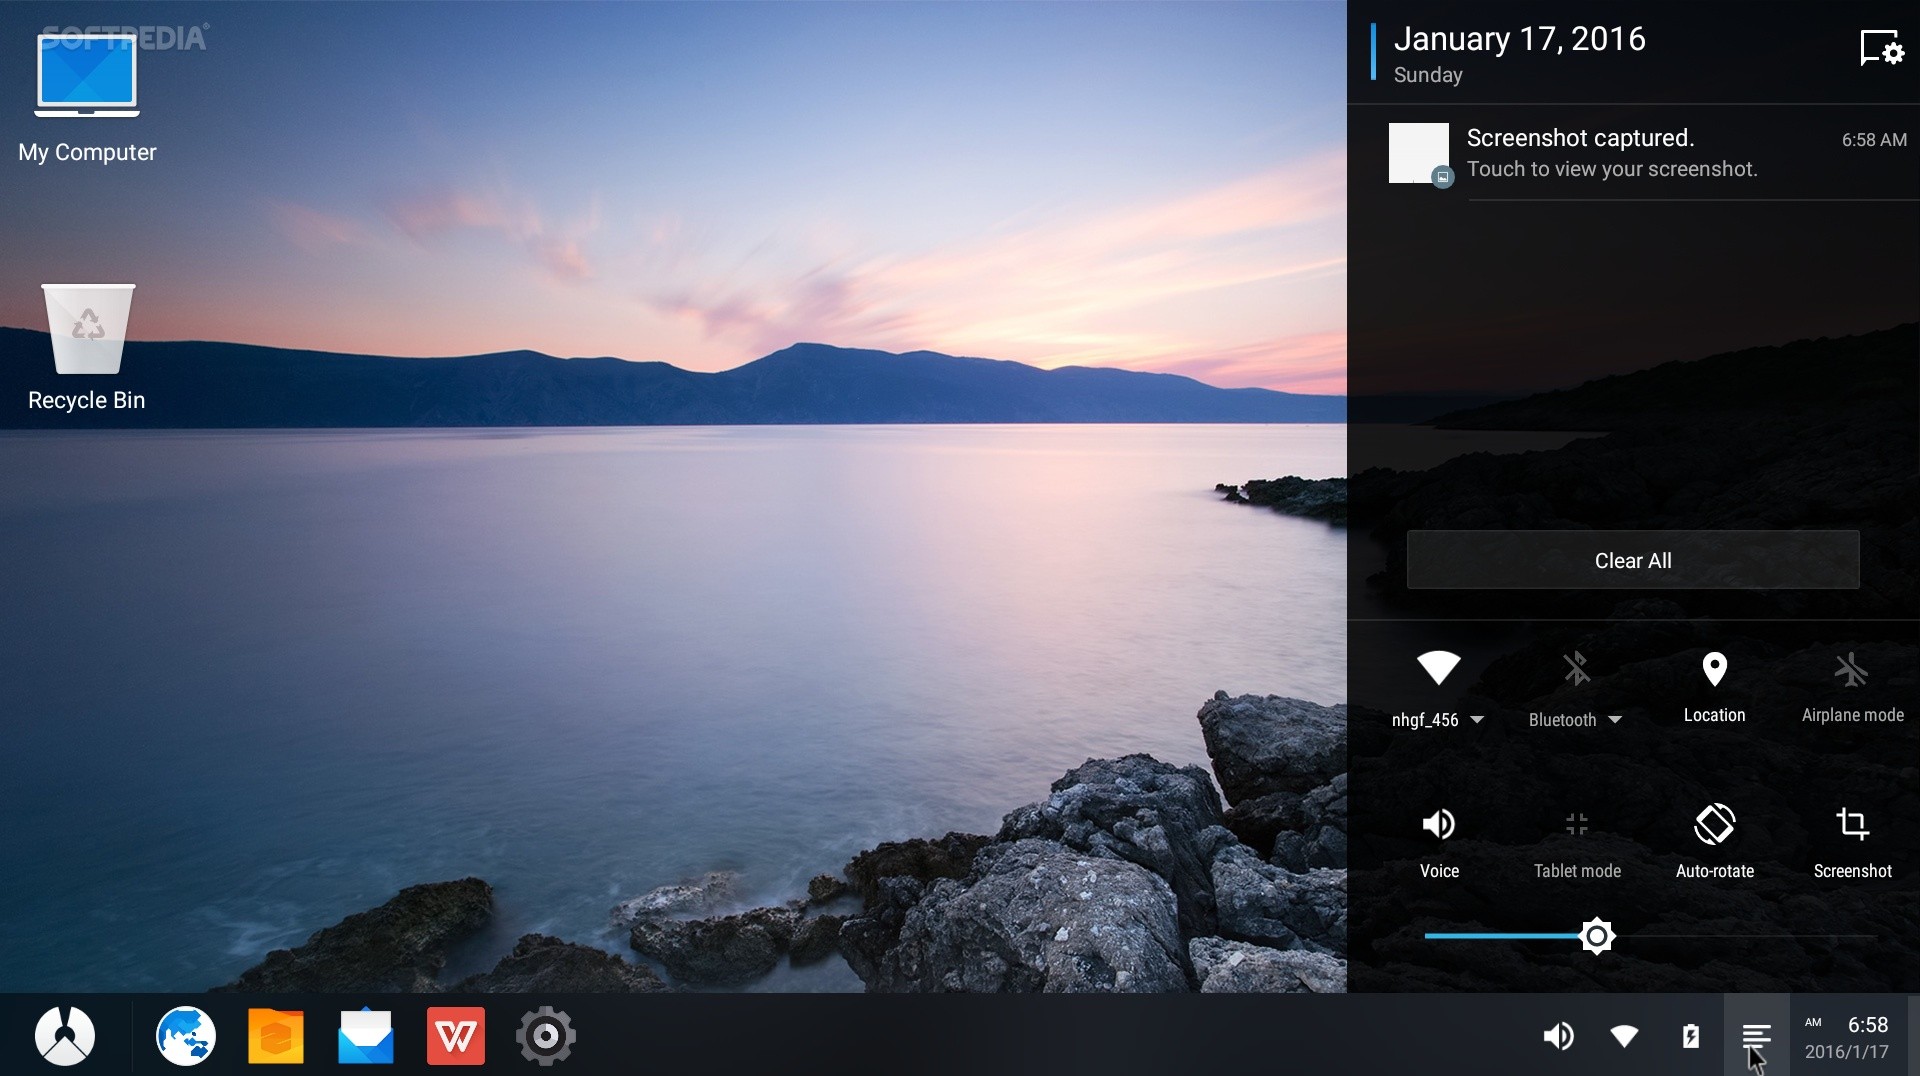The width and height of the screenshot is (1920, 1076).
Task: Turn off the Location tile
Action: click(1715, 687)
